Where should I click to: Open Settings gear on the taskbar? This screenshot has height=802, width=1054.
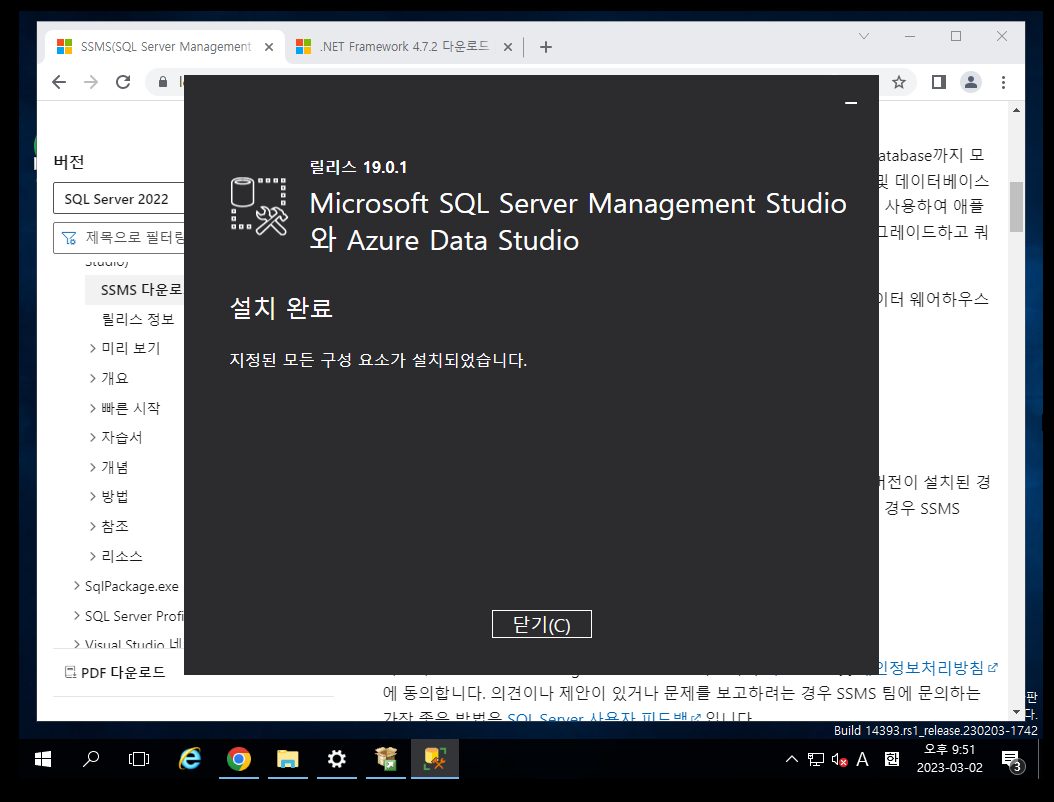click(337, 759)
